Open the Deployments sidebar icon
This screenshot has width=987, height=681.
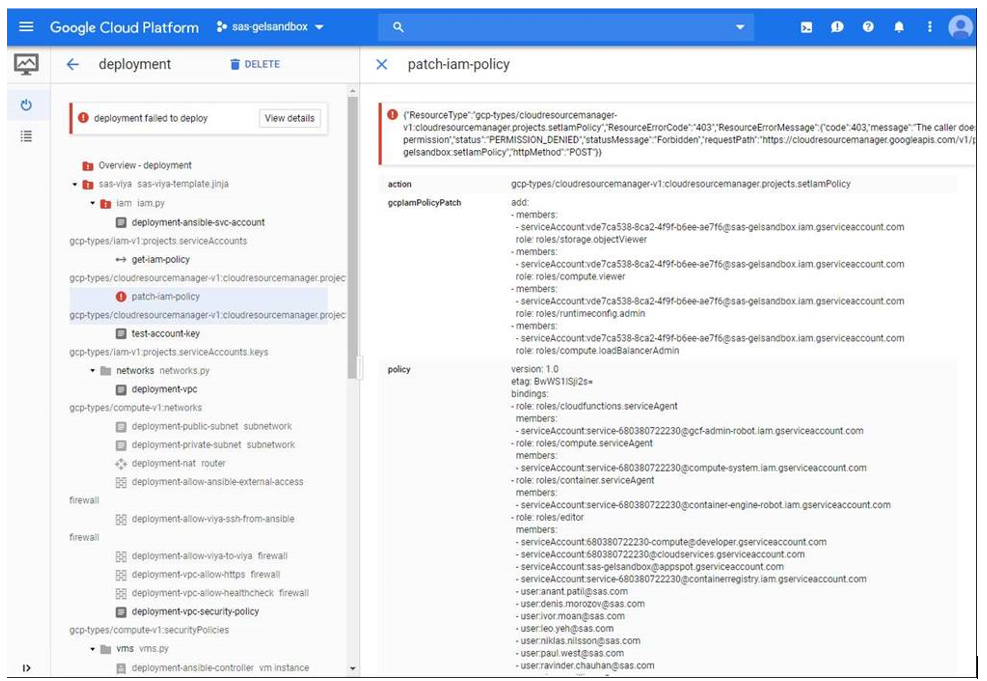[26, 105]
